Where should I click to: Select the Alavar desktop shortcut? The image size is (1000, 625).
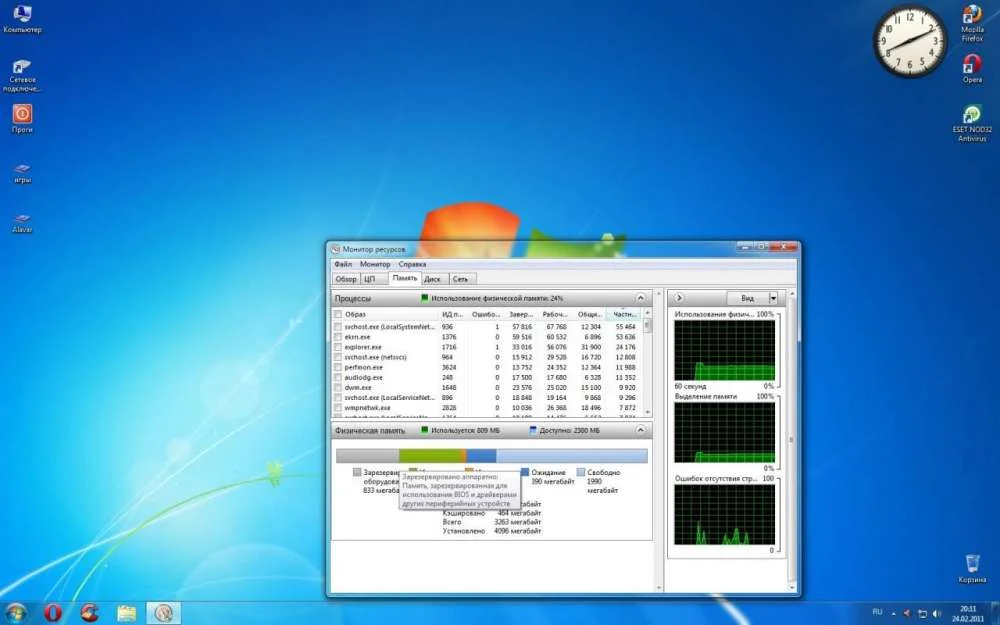(22, 223)
